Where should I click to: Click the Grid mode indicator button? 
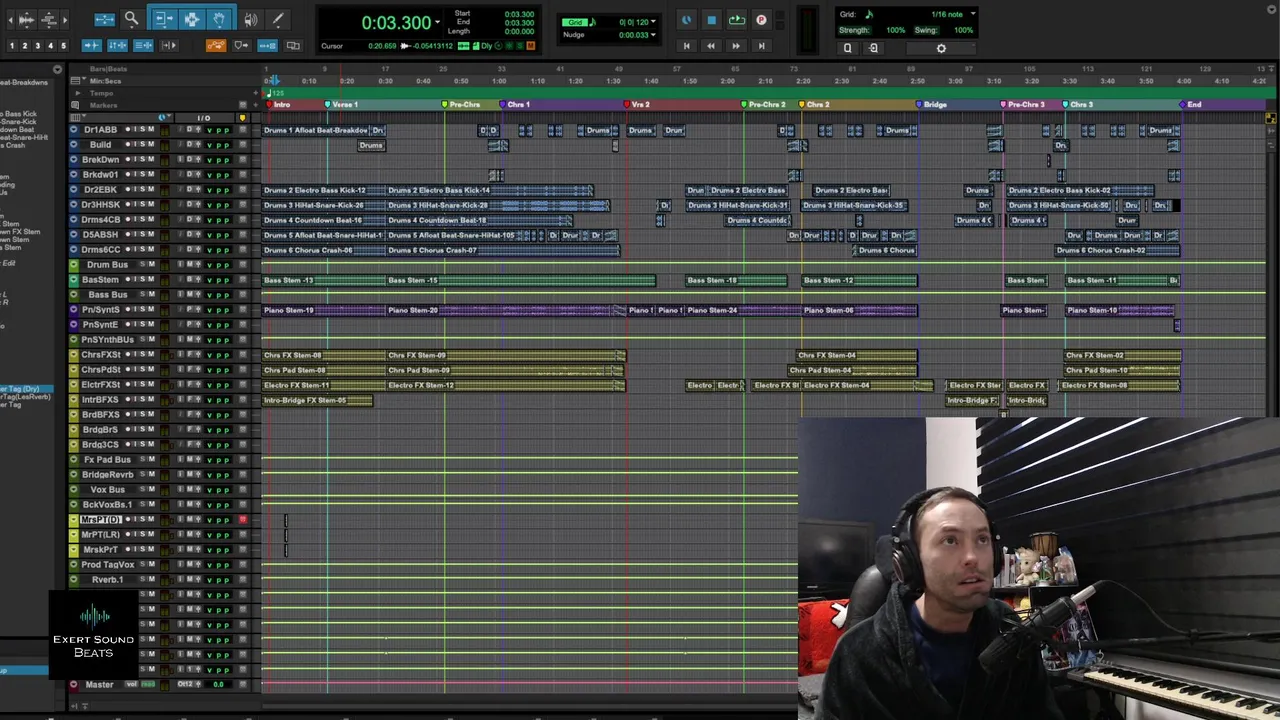[574, 22]
